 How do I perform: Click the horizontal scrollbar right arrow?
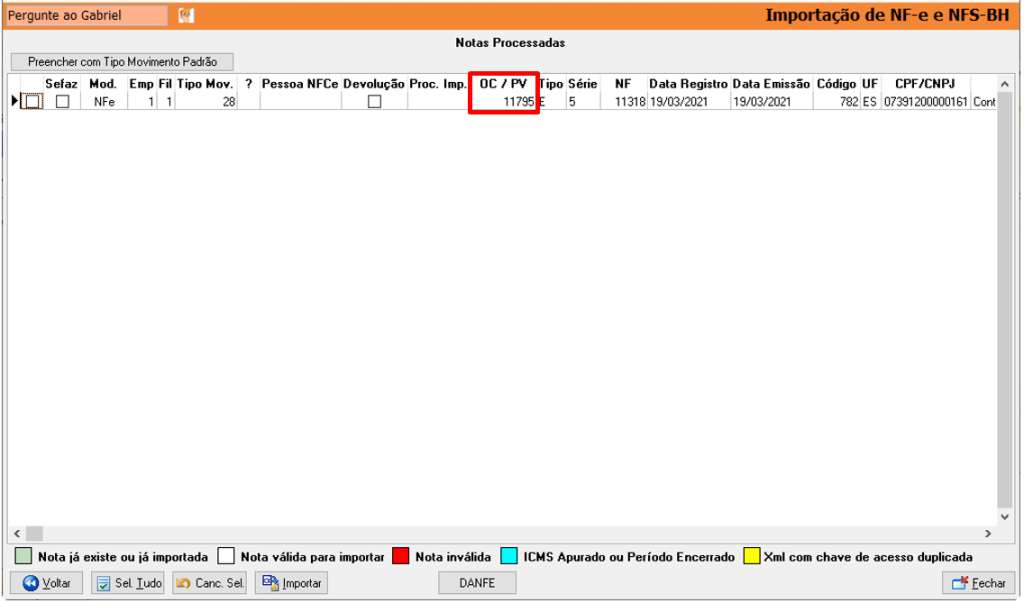988,533
